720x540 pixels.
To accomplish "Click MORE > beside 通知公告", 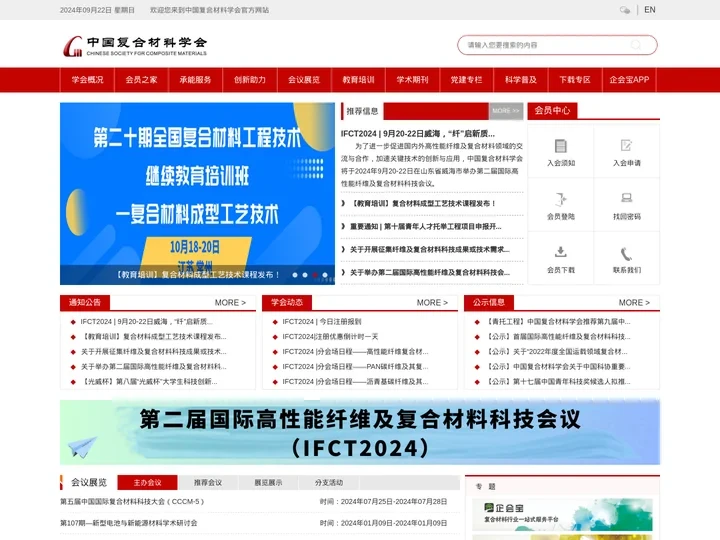I will (231, 303).
